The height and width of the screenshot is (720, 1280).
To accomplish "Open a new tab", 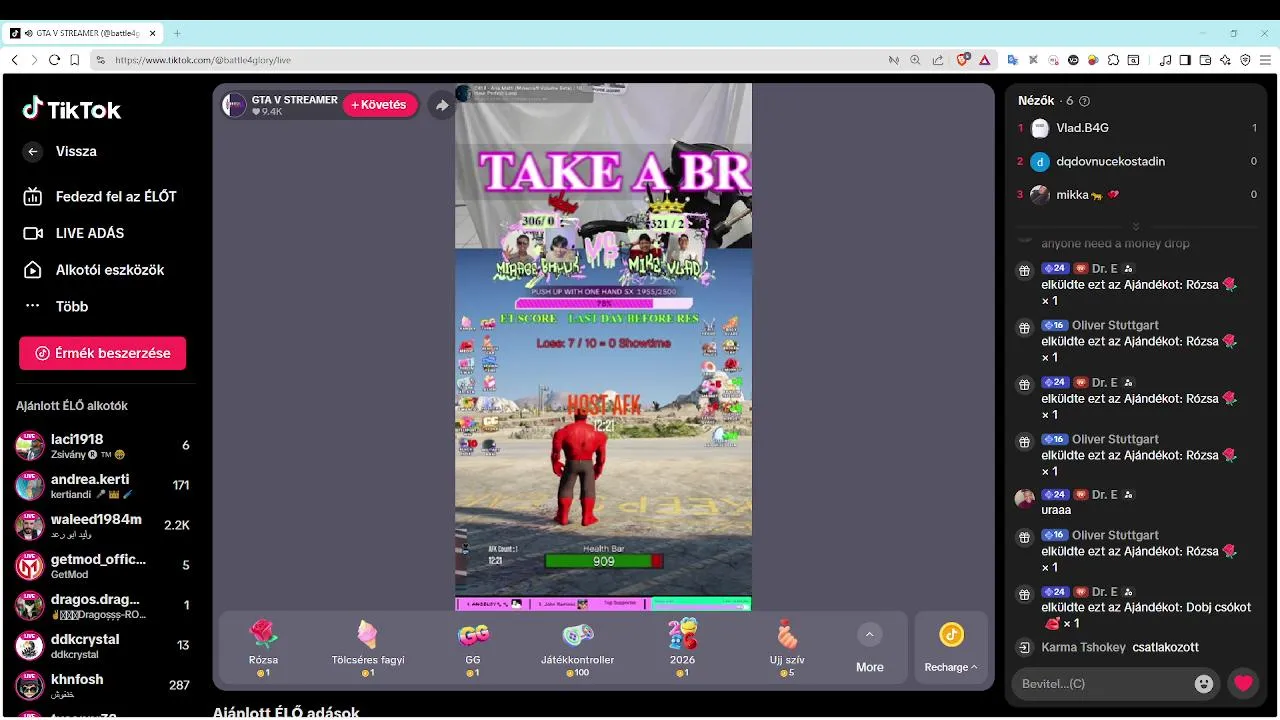I will (x=177, y=33).
